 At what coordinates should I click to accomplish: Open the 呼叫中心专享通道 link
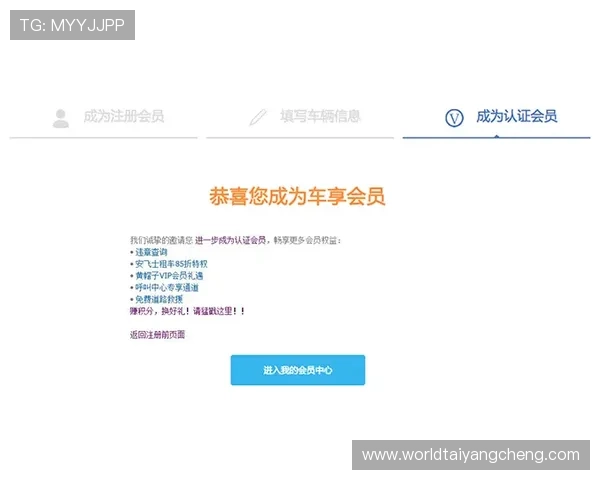[167, 287]
